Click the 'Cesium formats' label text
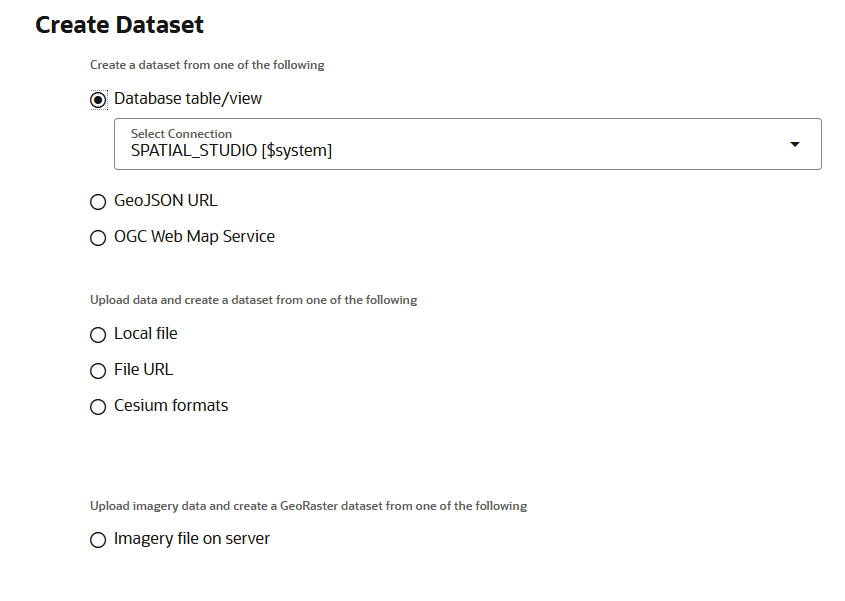 (171, 405)
